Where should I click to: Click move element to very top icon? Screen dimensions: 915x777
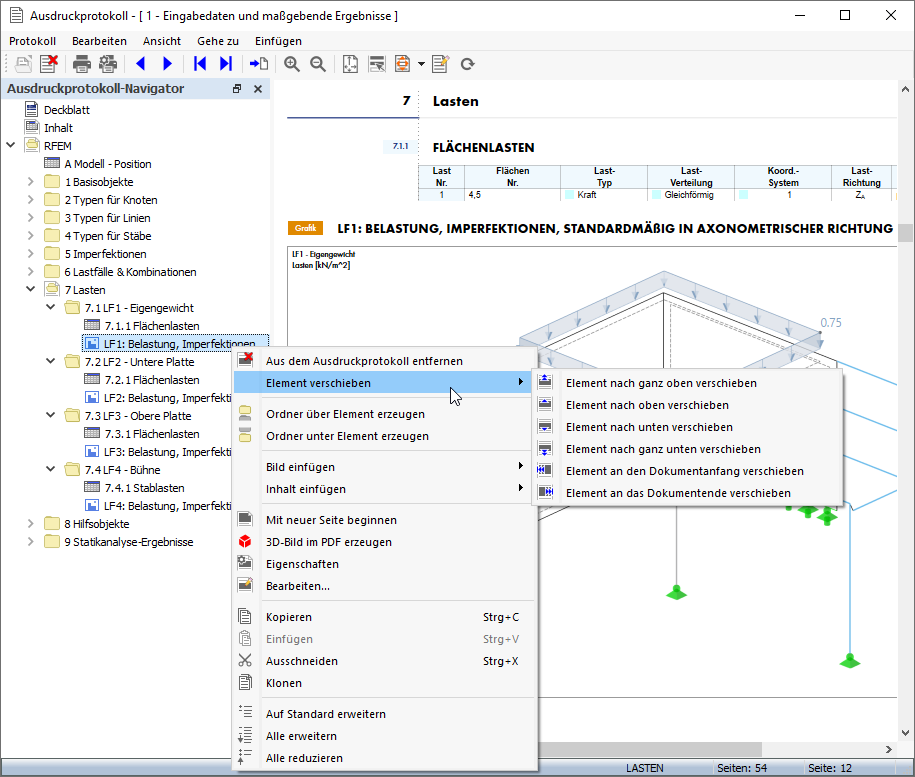click(545, 382)
